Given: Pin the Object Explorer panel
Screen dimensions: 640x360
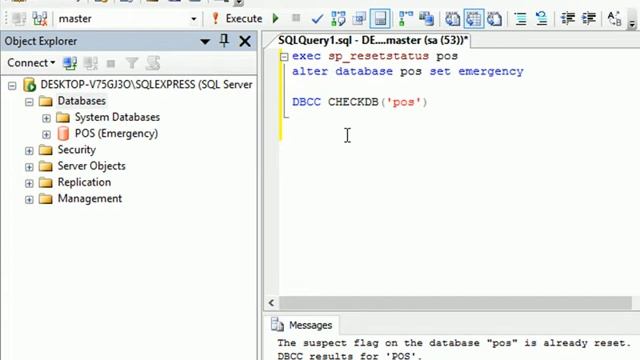Looking at the screenshot, I should click(224, 41).
